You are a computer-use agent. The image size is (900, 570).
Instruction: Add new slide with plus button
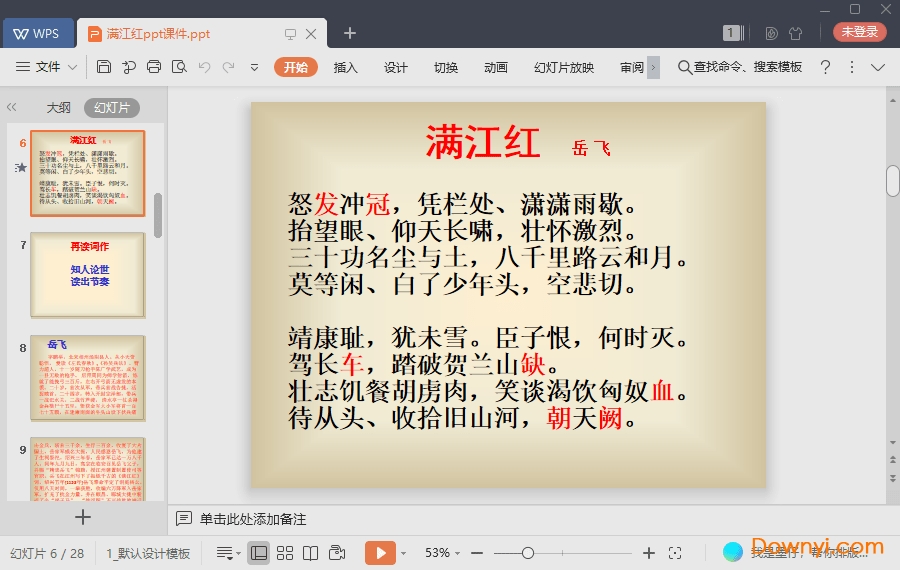(83, 517)
